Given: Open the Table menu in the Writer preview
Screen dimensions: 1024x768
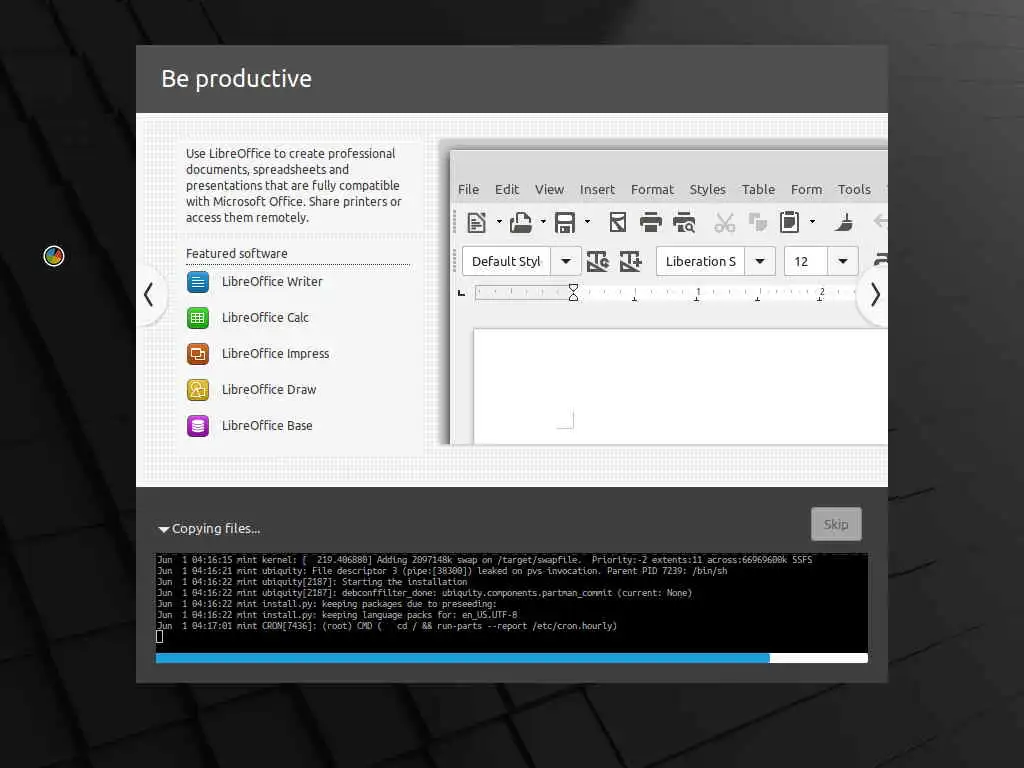Looking at the screenshot, I should pos(758,189).
